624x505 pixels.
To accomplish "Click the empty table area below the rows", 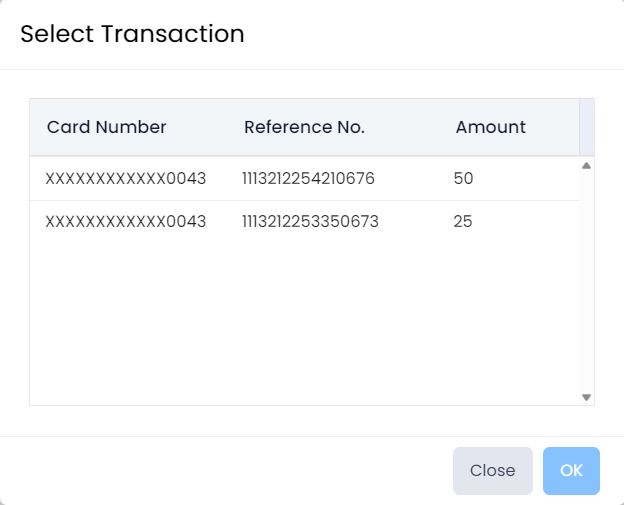I will pos(300,320).
